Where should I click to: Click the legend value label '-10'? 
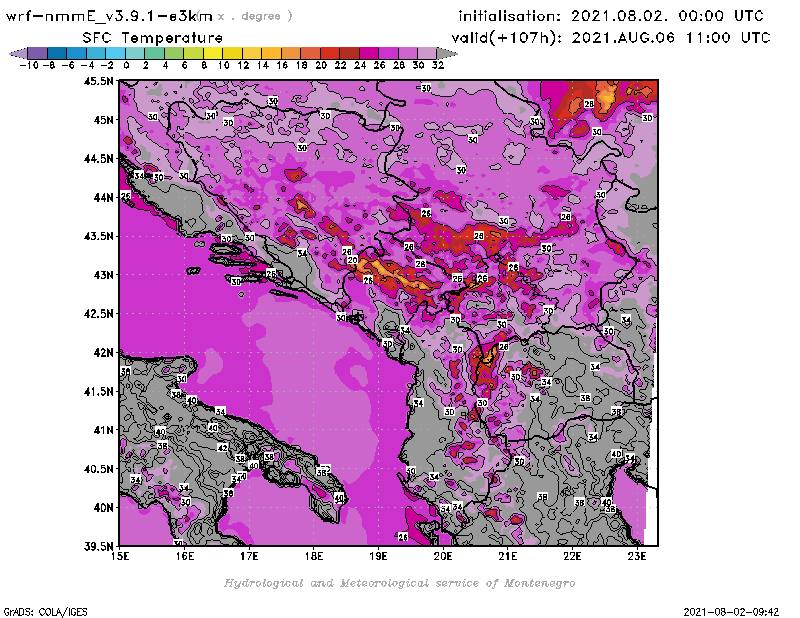(x=29, y=65)
